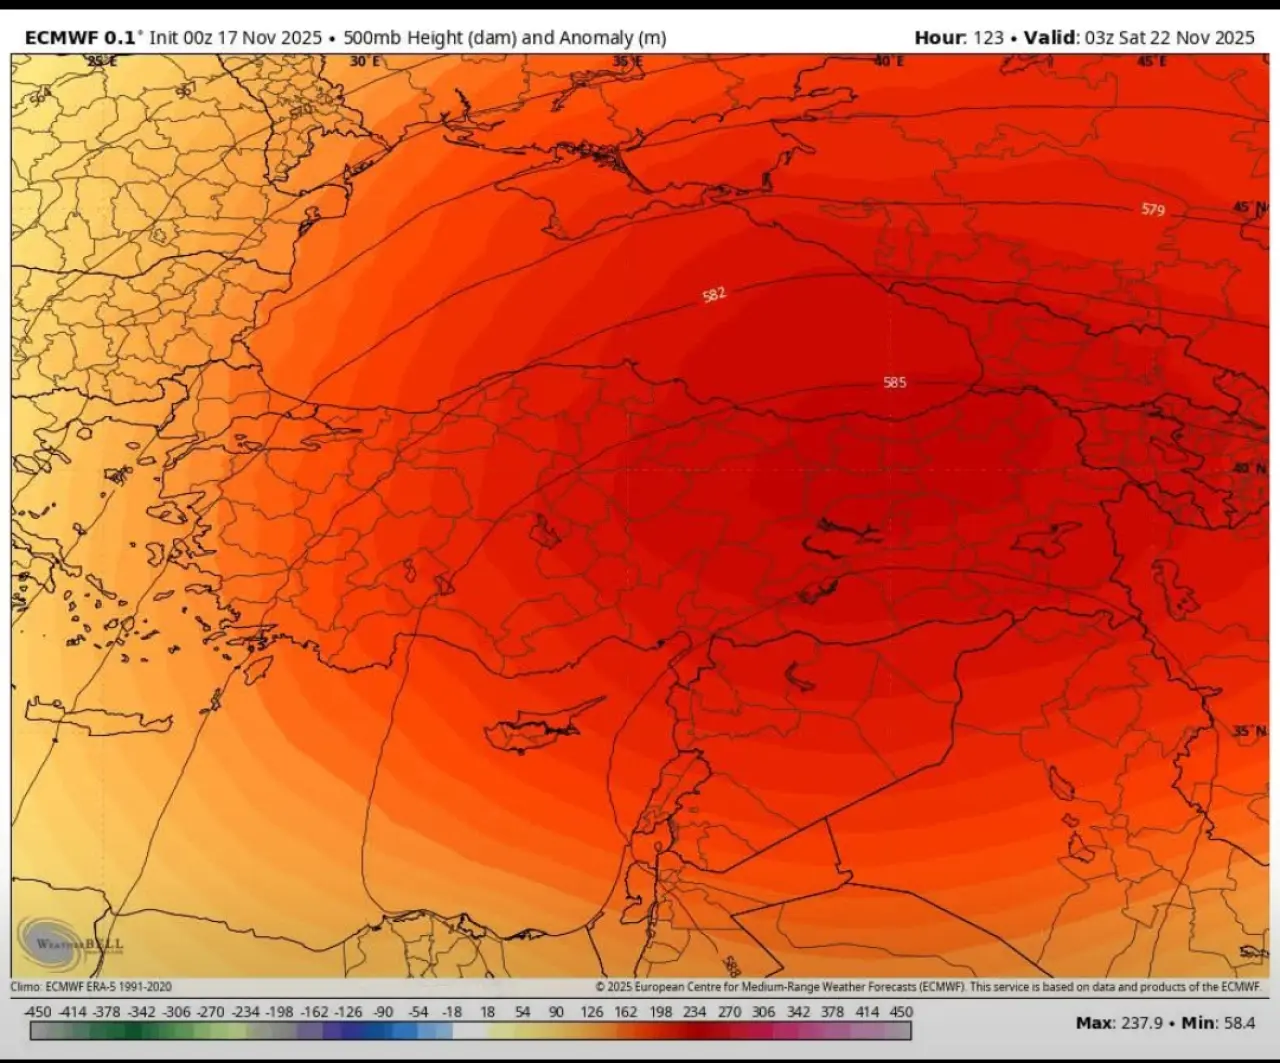
Task: Click the 30°E longitude label
Action: [x=364, y=62]
